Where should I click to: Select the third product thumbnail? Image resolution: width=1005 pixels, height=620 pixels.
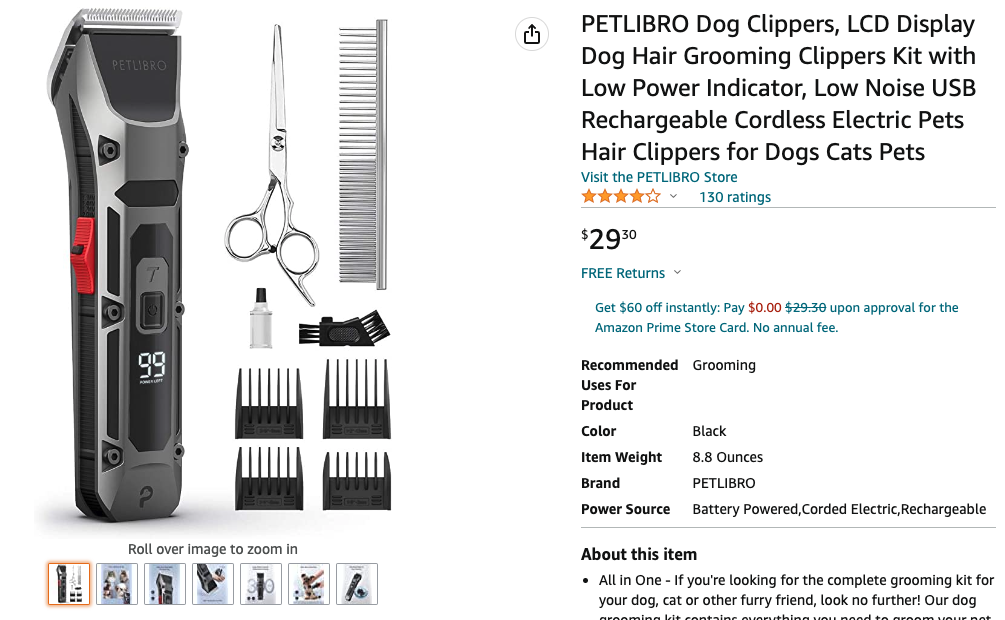(164, 583)
